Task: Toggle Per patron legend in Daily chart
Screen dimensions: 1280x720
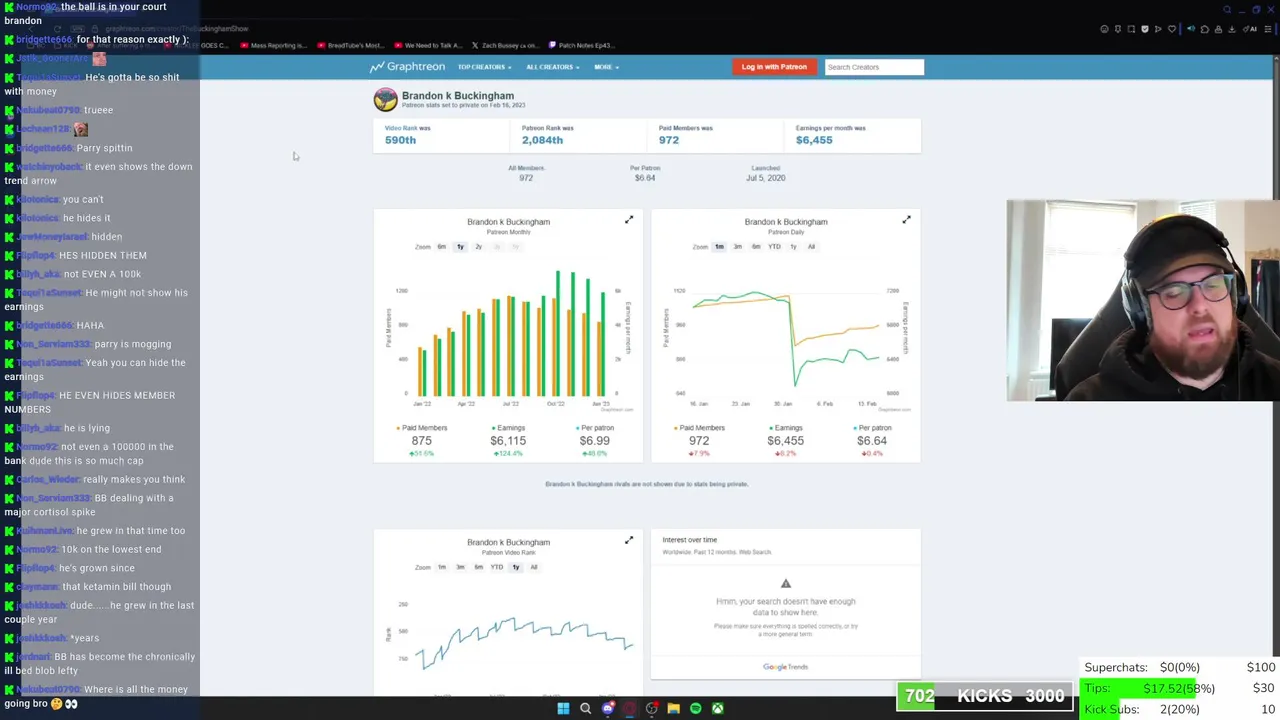Action: (x=871, y=428)
